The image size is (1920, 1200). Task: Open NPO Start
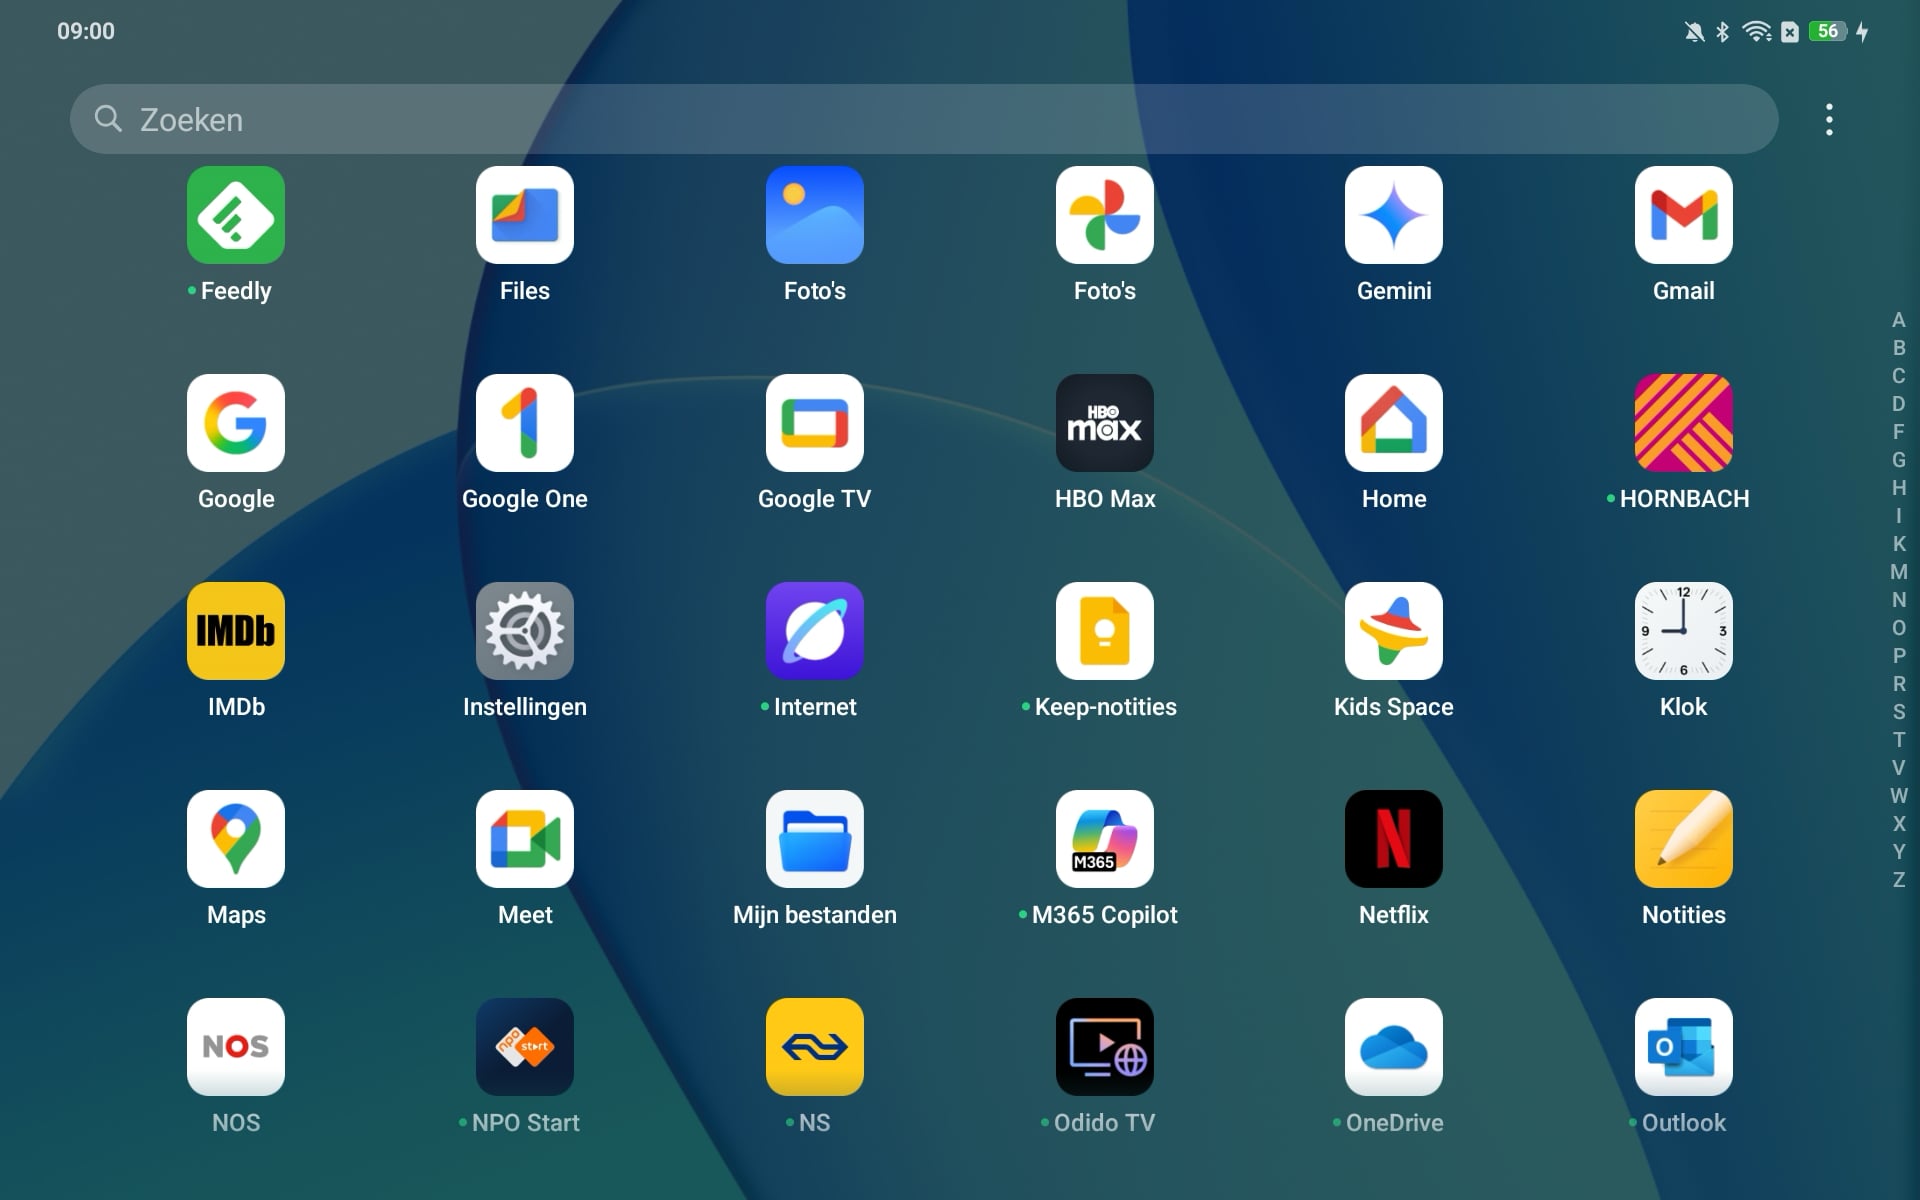point(525,1047)
